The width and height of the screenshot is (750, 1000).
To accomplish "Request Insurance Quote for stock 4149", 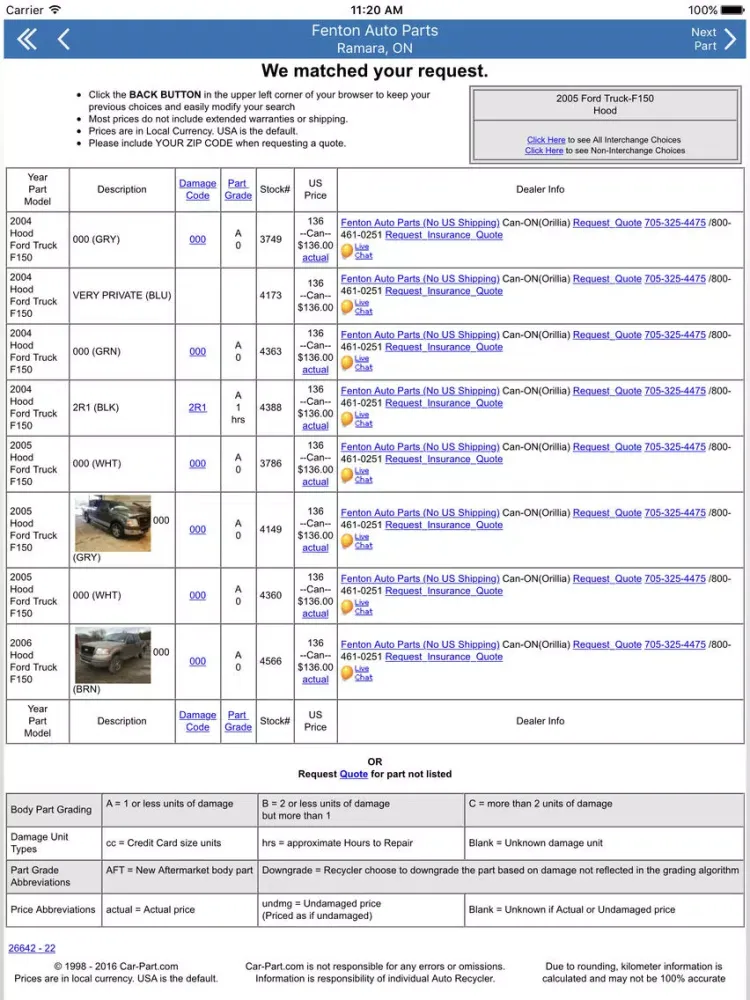I will point(444,525).
